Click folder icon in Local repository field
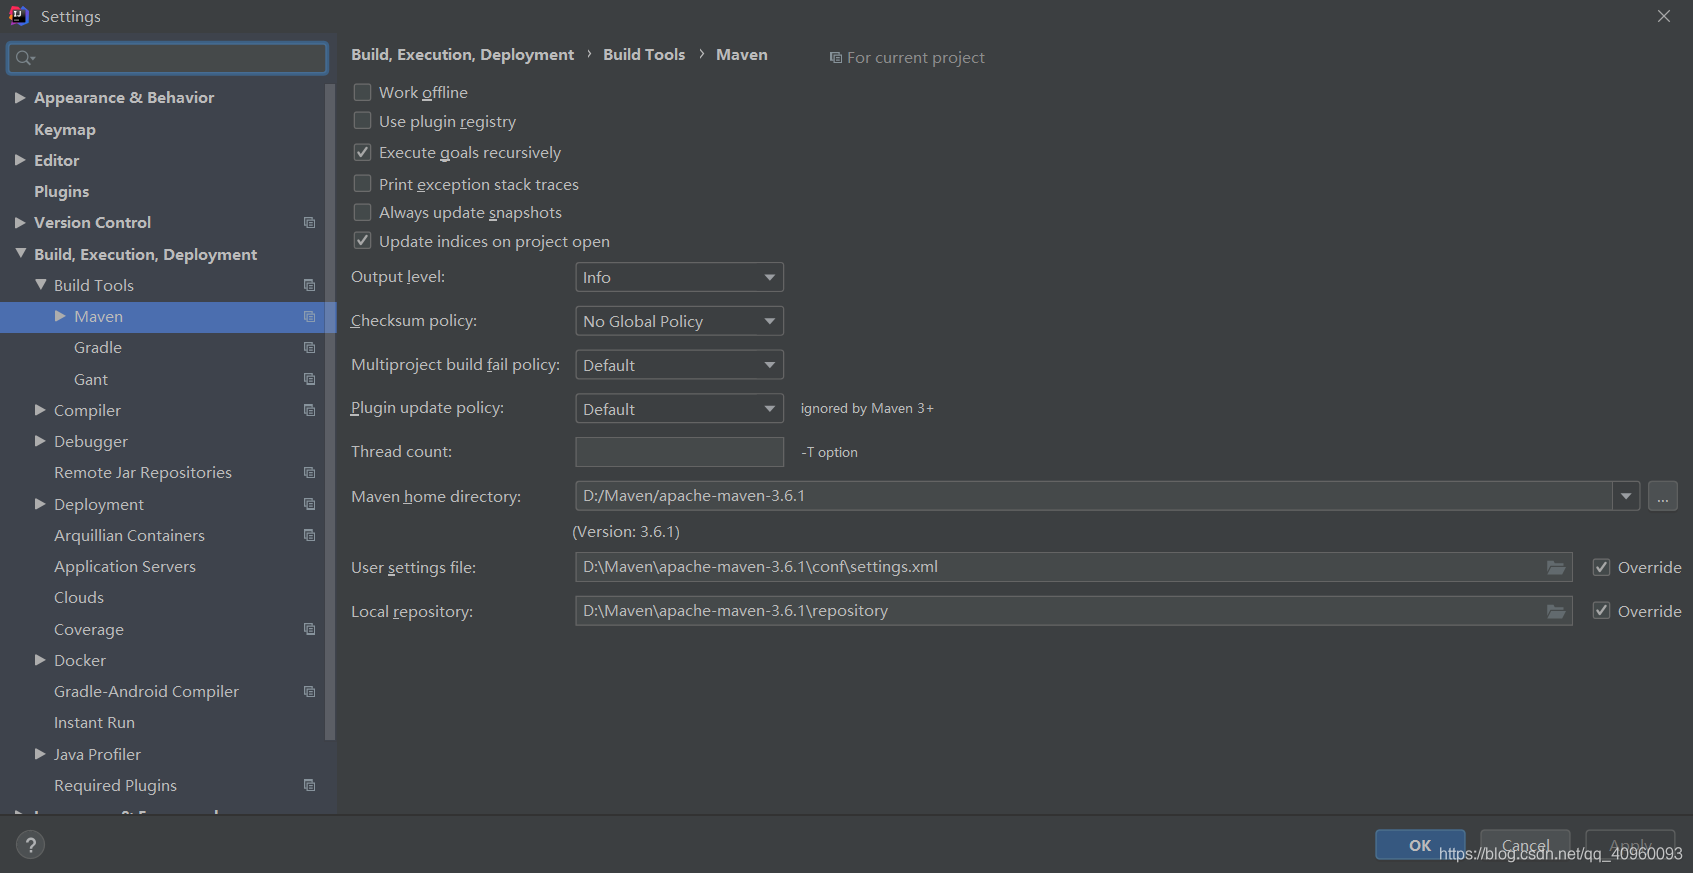1693x873 pixels. (x=1556, y=612)
